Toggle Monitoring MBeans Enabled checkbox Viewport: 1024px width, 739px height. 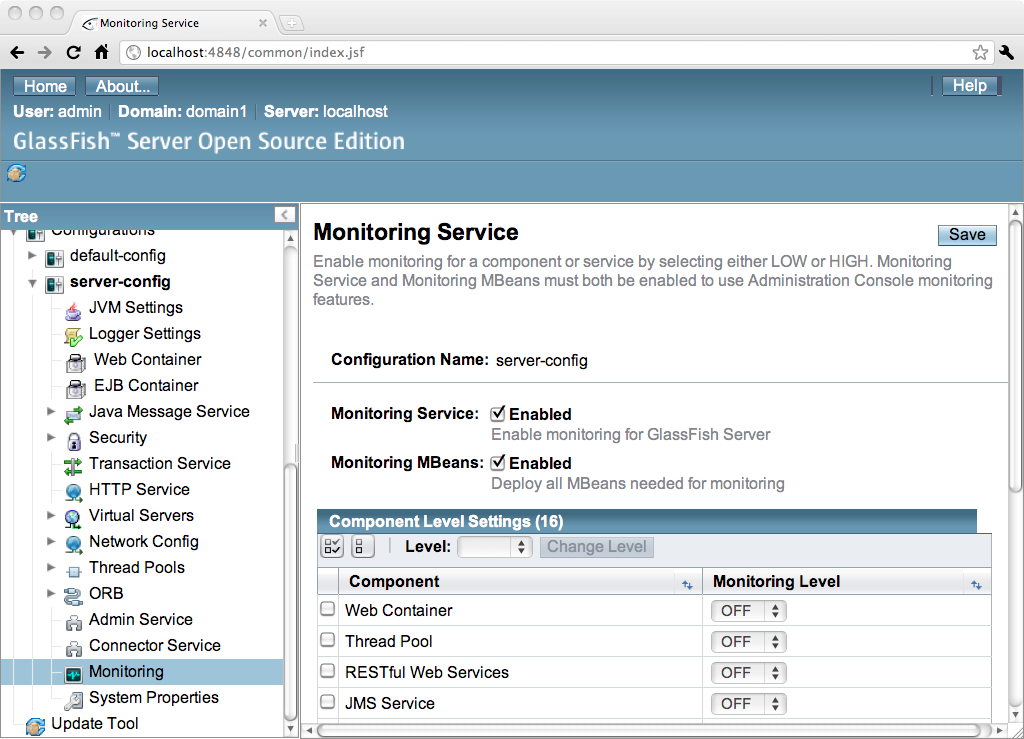(x=498, y=462)
